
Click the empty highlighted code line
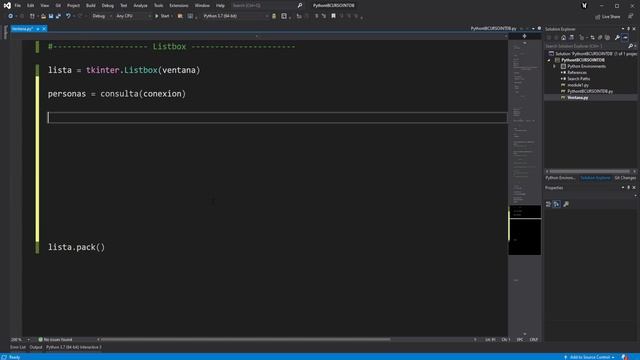[277, 118]
